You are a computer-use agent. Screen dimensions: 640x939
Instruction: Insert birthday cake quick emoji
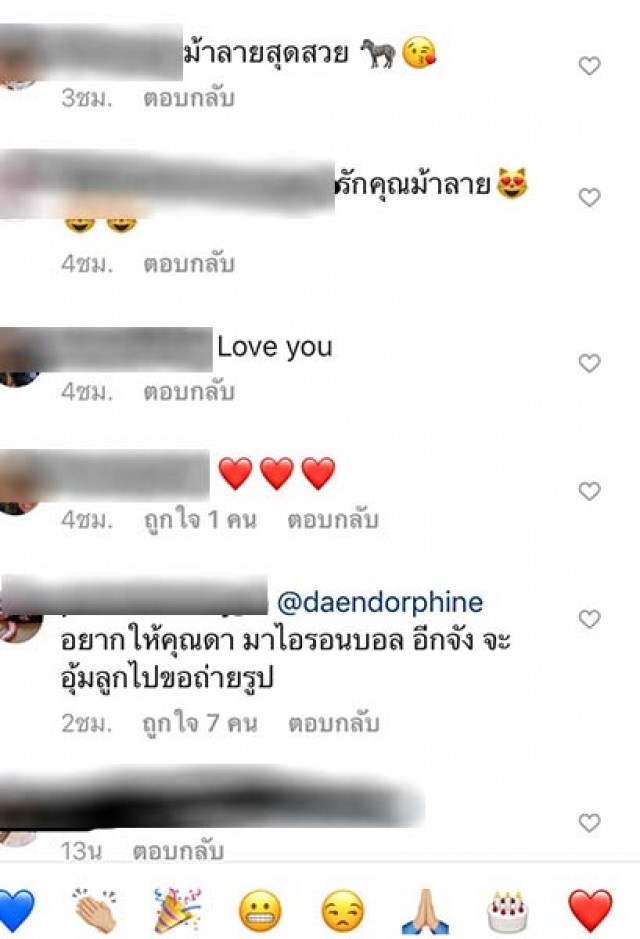pos(507,911)
